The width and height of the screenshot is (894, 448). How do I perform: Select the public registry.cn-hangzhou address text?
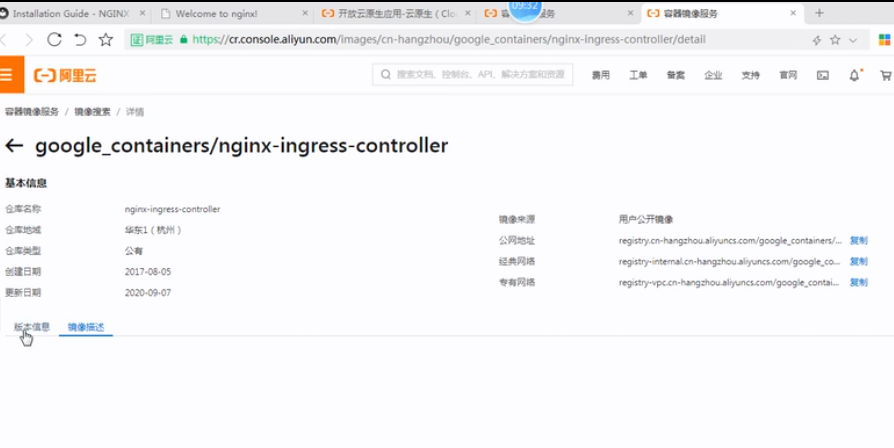pyautogui.click(x=730, y=241)
